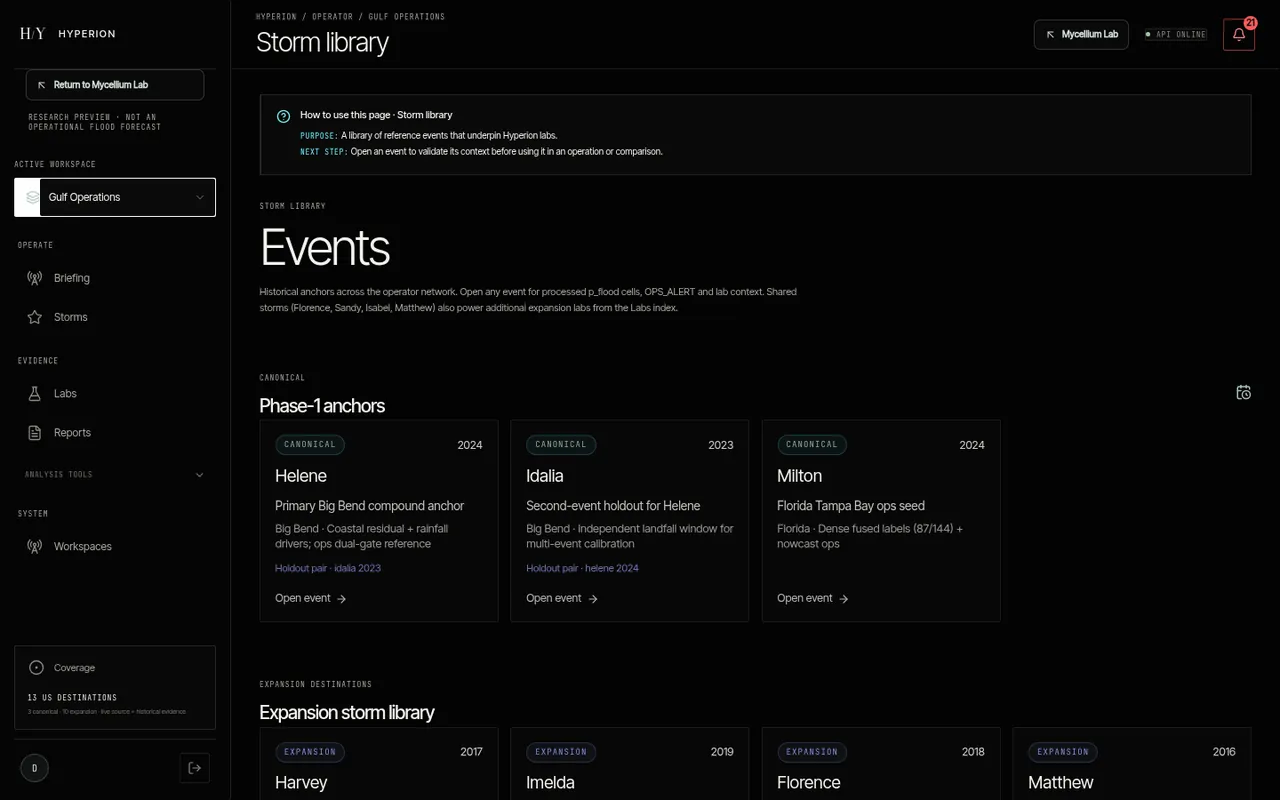Click the Coverage summary panel
Image resolution: width=1280 pixels, height=800 pixels.
pyautogui.click(x=115, y=687)
